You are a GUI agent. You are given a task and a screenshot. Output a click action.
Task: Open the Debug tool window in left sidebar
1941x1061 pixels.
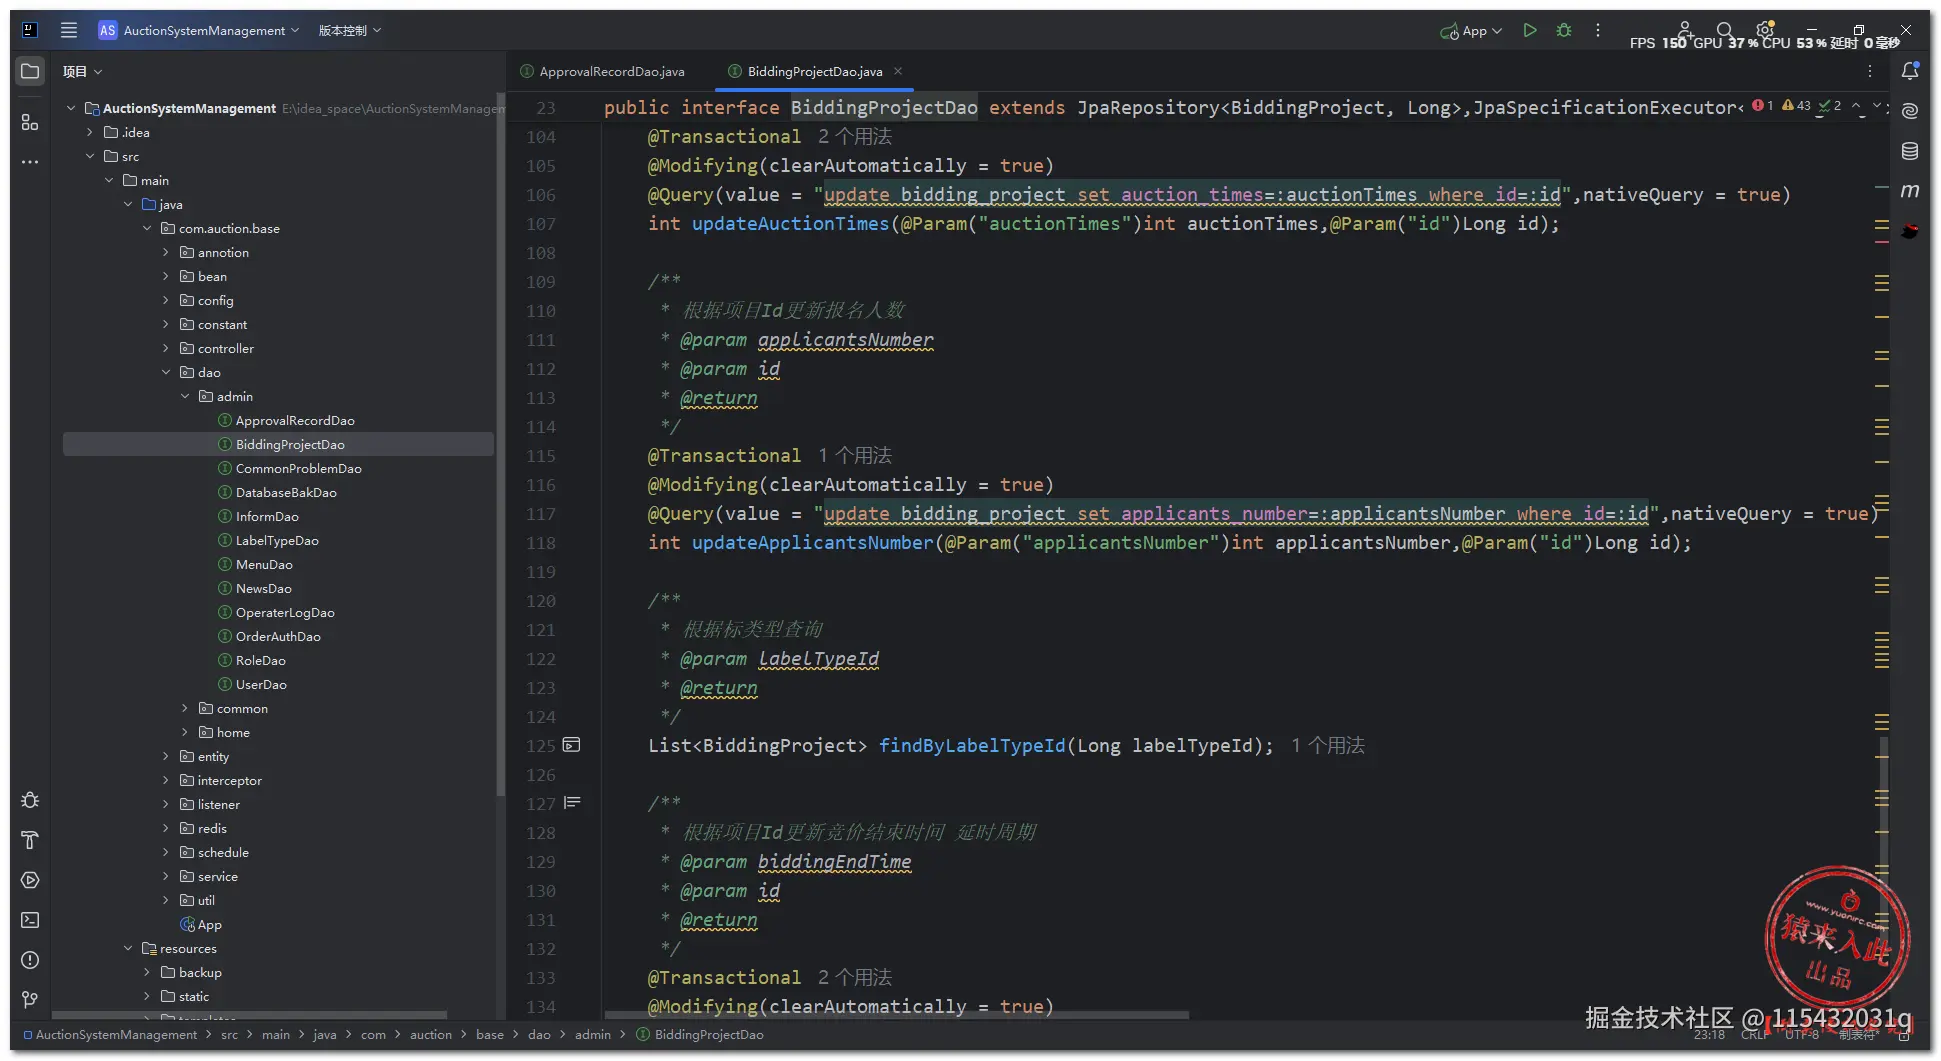(x=30, y=800)
